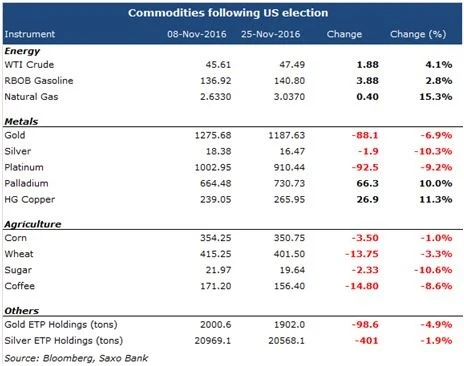The height and width of the screenshot is (366, 464).
Task: Click the Change (%) column header
Action: 418,34
